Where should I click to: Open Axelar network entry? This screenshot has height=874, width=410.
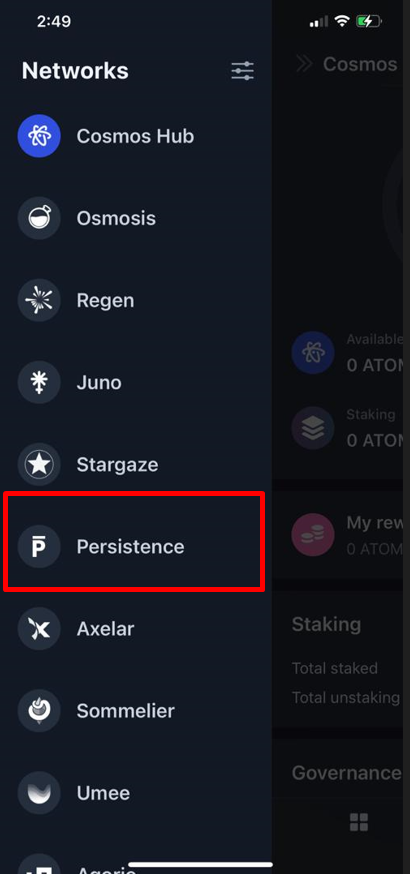pyautogui.click(x=136, y=629)
